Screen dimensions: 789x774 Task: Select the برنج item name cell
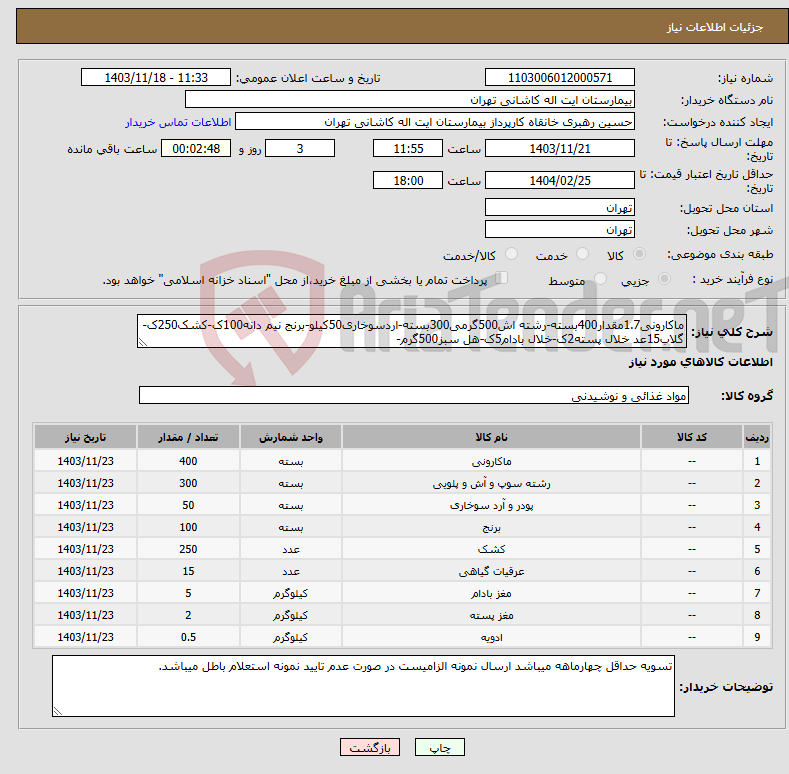[x=491, y=527]
